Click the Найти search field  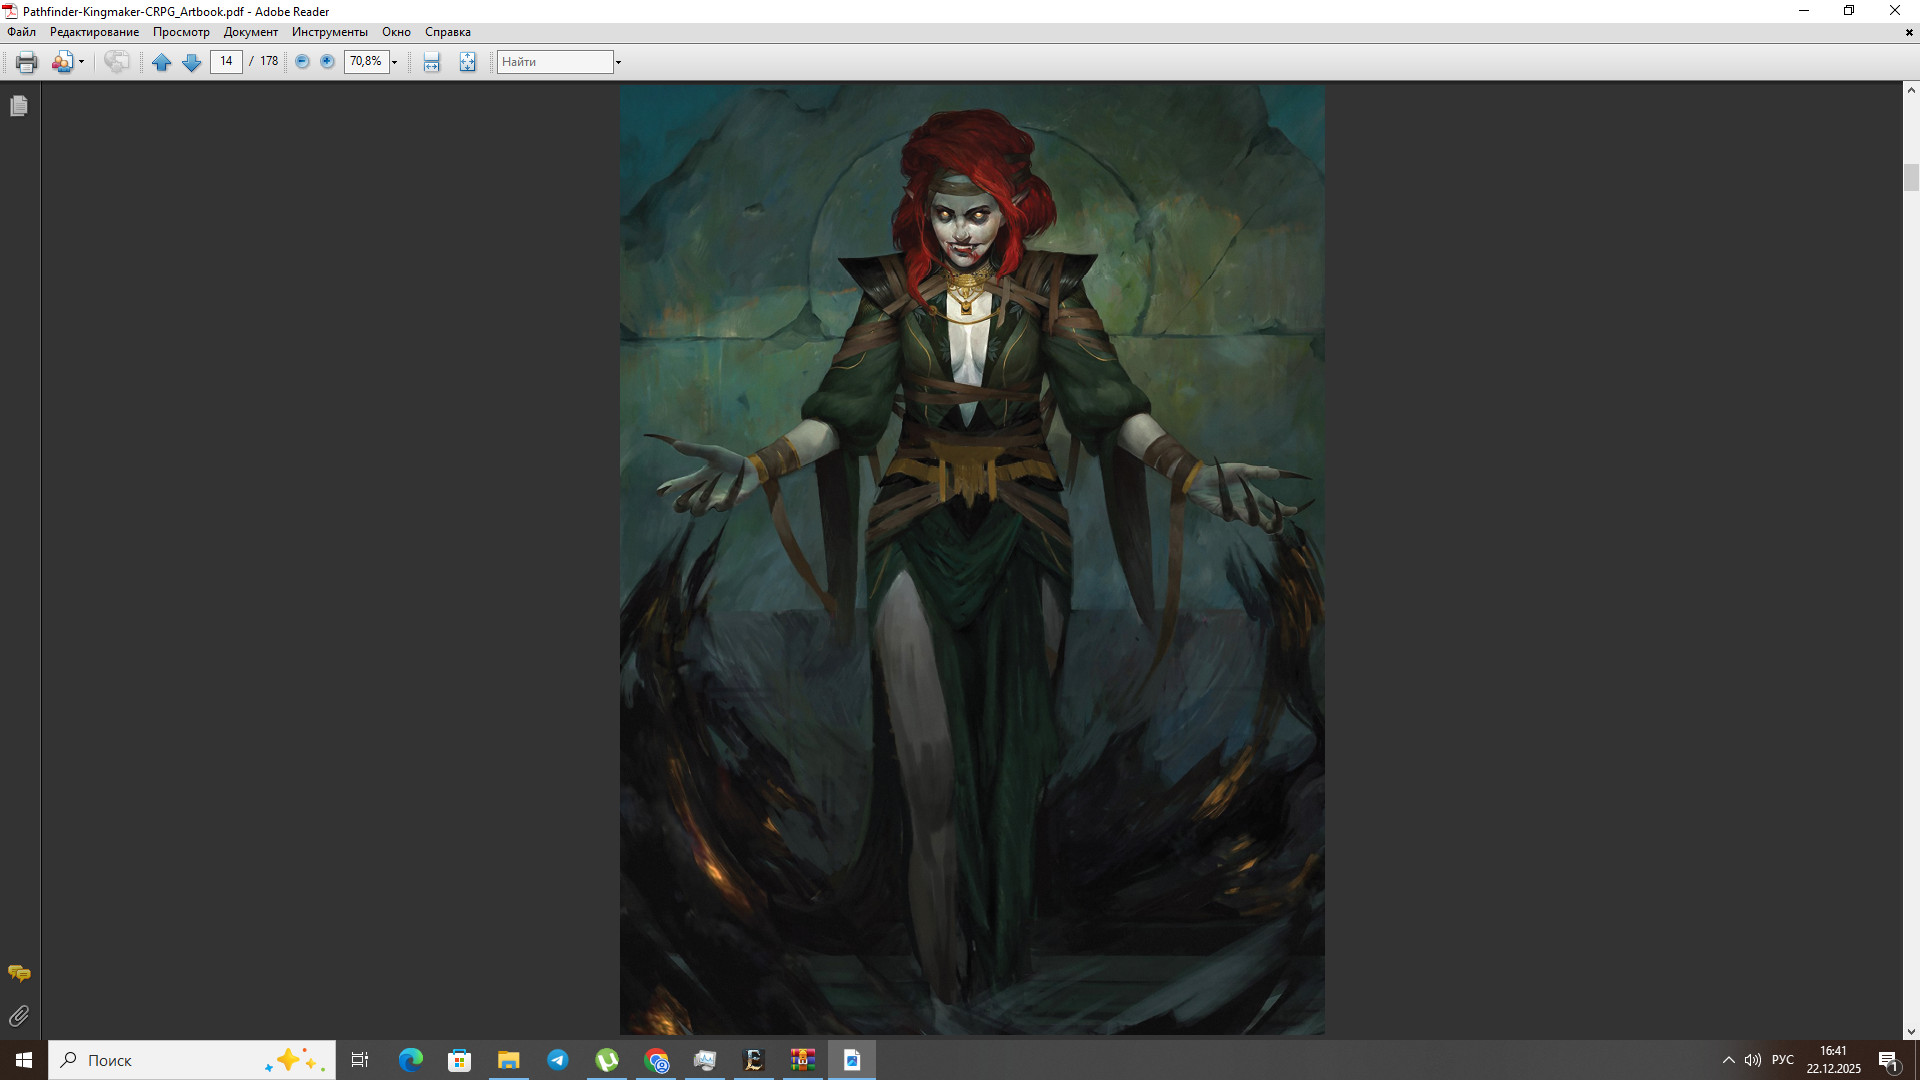[x=554, y=62]
